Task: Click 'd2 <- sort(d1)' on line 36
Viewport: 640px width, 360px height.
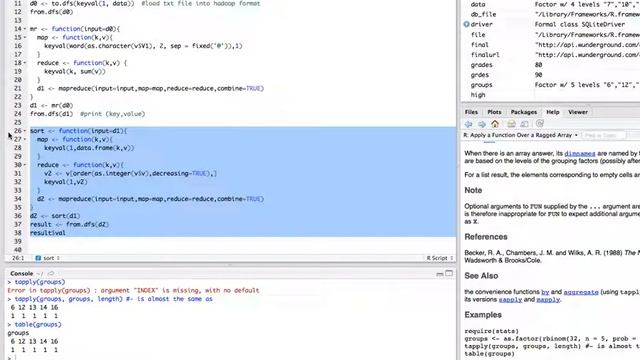Action: pos(55,216)
